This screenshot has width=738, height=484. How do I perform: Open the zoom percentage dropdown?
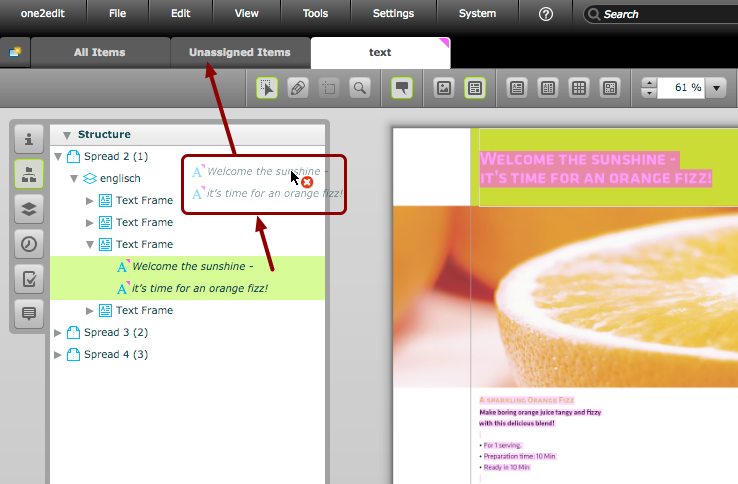716,88
